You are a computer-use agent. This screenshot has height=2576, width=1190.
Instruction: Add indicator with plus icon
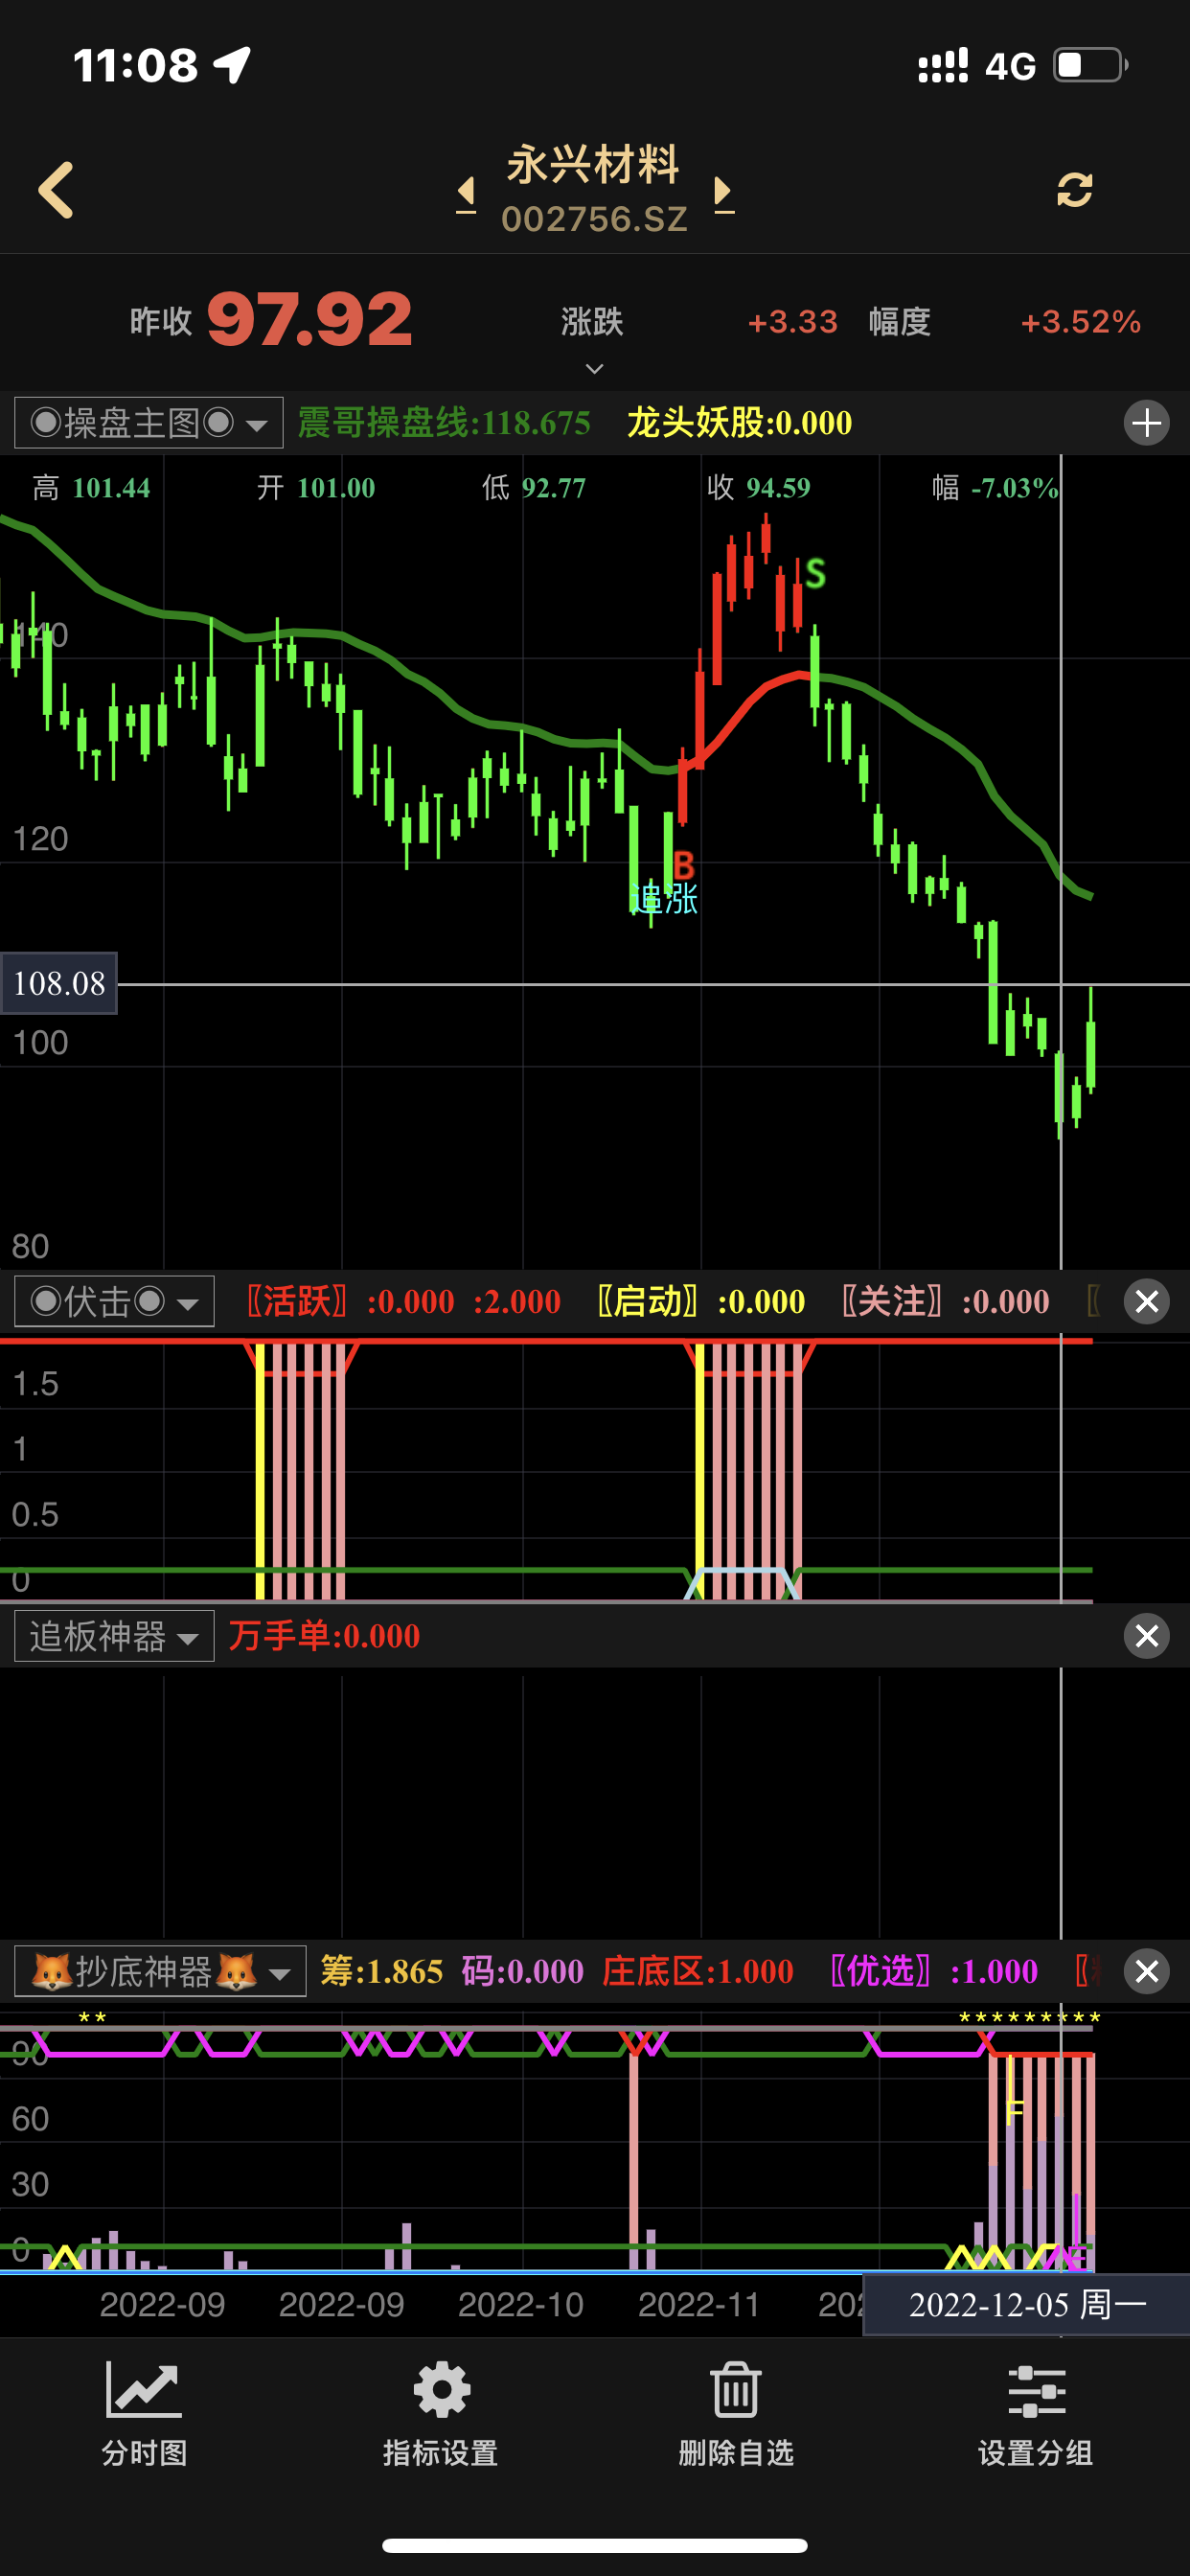tap(1146, 423)
